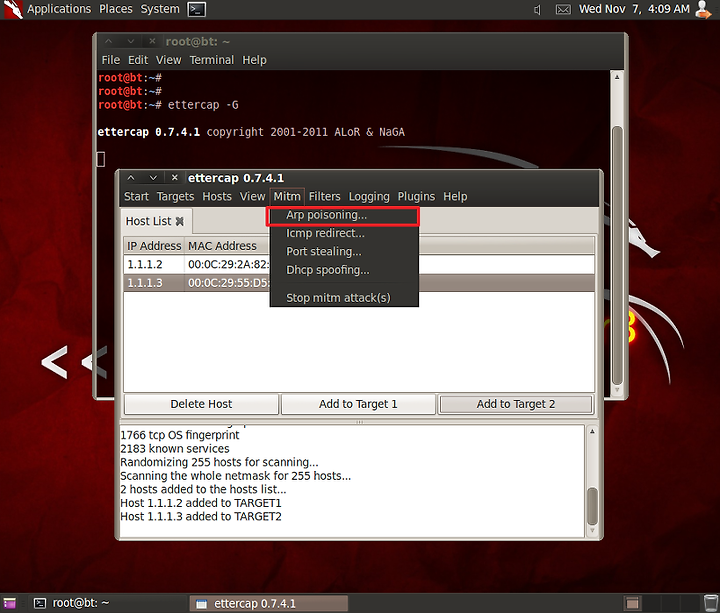The height and width of the screenshot is (613, 720).
Task: Choose Dhcp spoofing... from Mitm menu
Action: (x=343, y=270)
